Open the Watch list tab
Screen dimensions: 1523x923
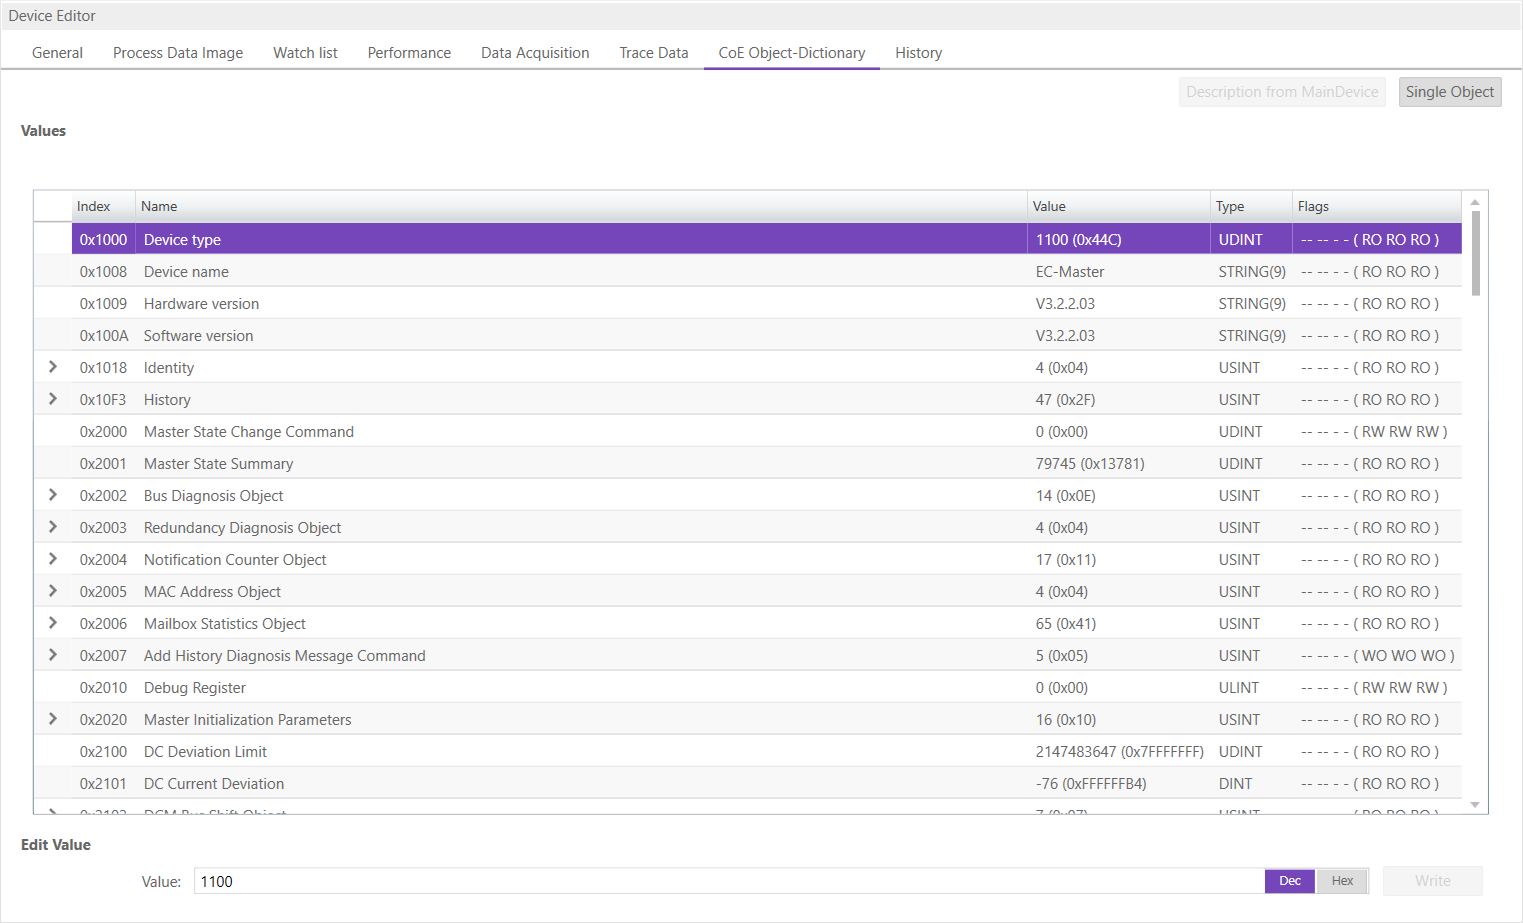point(305,53)
